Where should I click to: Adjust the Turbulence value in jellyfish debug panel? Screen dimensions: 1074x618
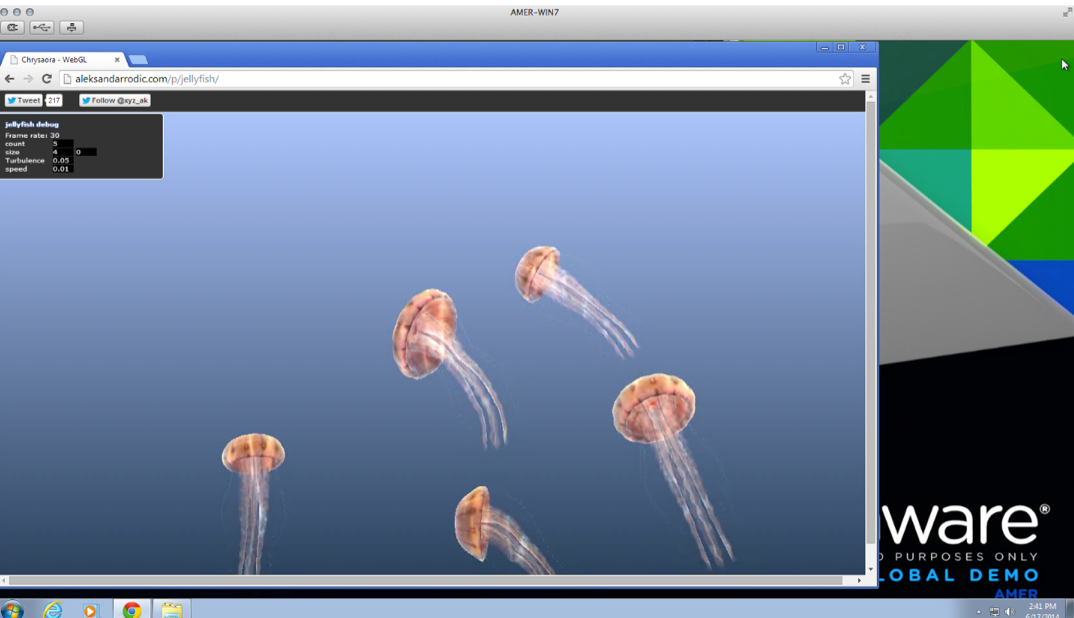coord(63,160)
